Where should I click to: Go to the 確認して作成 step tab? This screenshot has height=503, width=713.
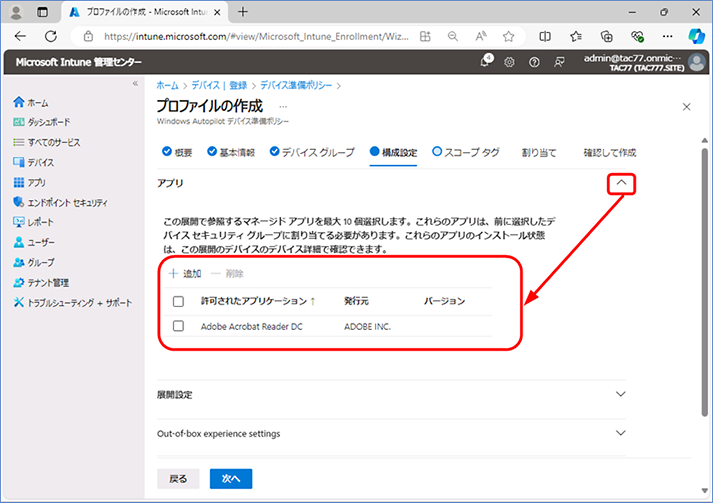(x=610, y=153)
